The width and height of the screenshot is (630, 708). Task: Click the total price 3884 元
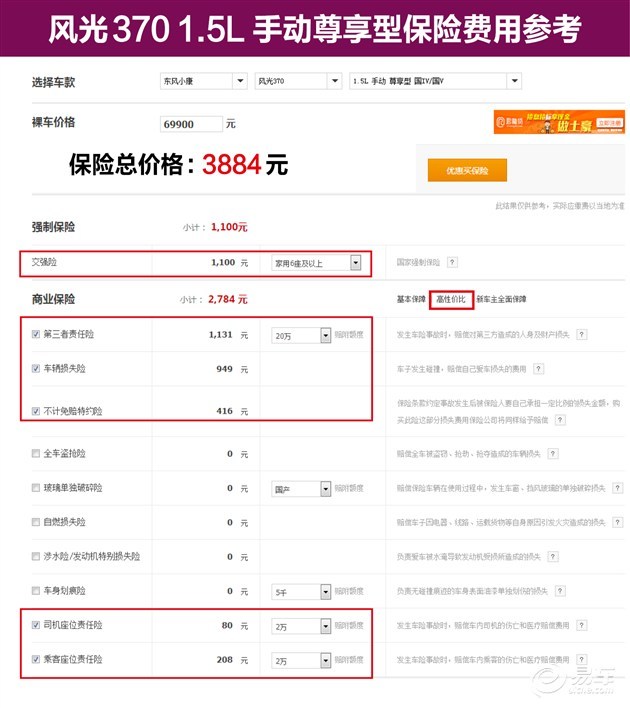(245, 164)
